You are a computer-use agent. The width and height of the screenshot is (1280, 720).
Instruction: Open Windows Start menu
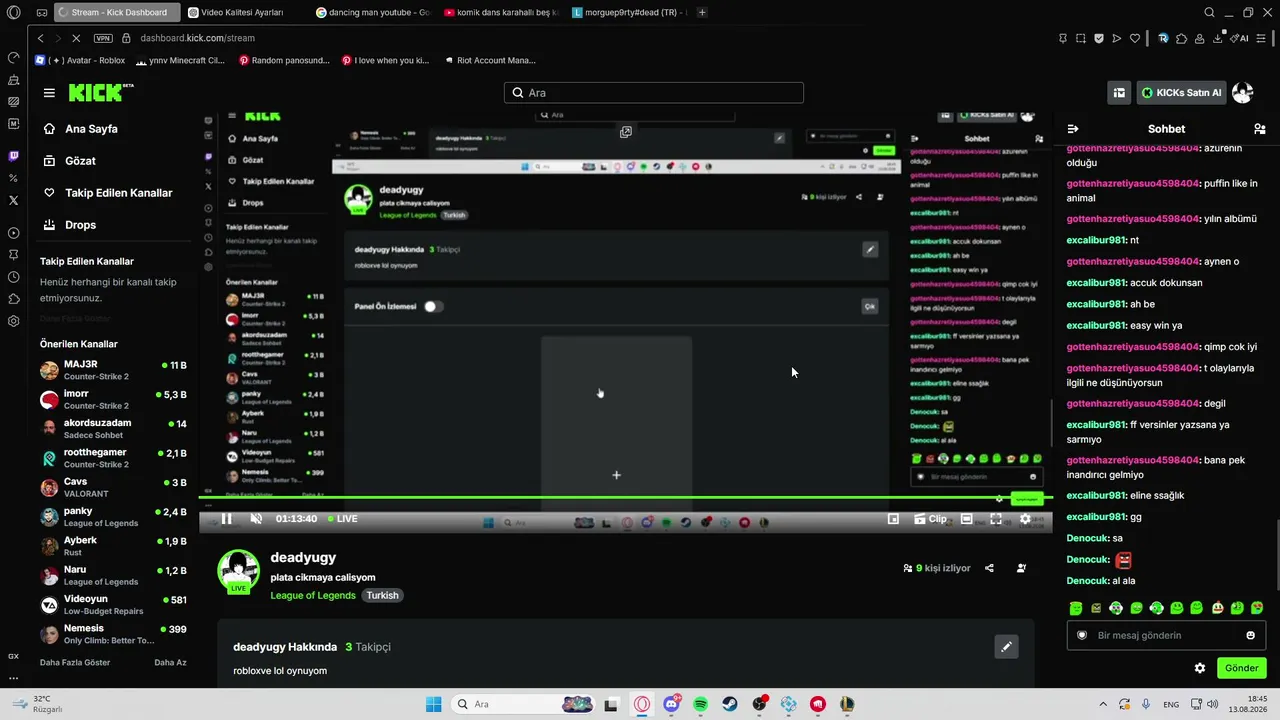[x=433, y=704]
